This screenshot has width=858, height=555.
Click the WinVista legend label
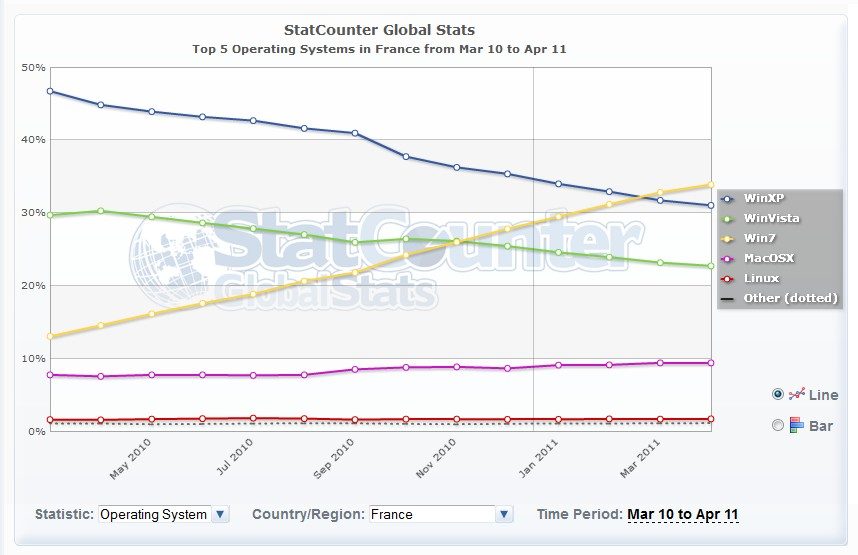click(x=772, y=218)
